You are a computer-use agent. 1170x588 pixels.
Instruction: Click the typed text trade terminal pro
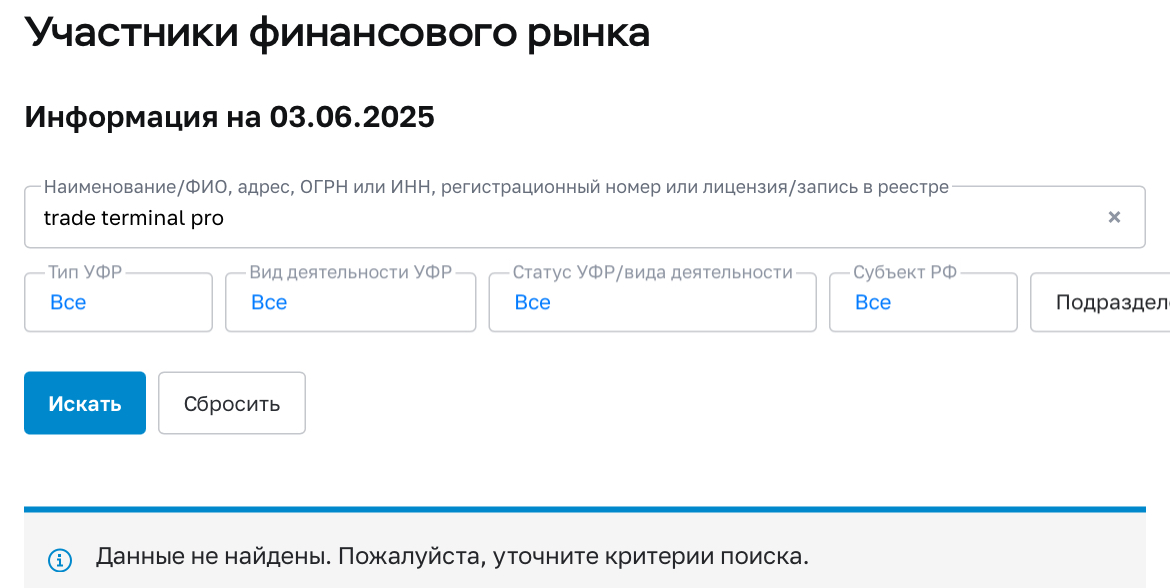coord(133,218)
